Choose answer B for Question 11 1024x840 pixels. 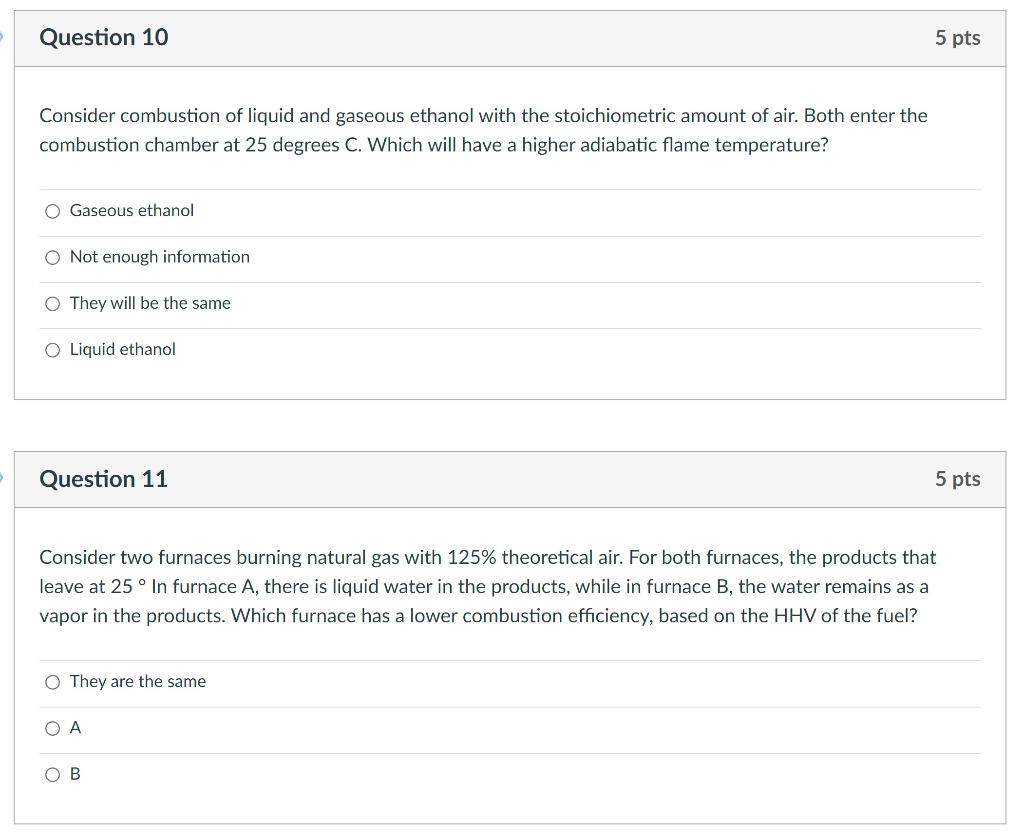(52, 775)
